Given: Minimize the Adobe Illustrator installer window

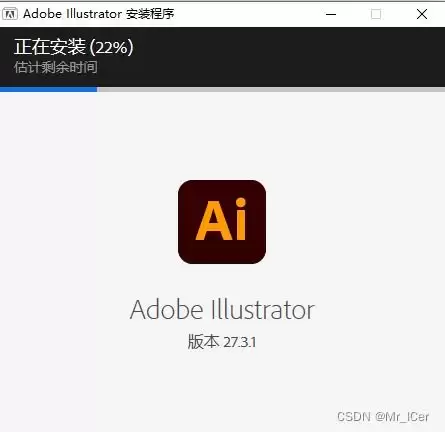Looking at the screenshot, I should (331, 14).
